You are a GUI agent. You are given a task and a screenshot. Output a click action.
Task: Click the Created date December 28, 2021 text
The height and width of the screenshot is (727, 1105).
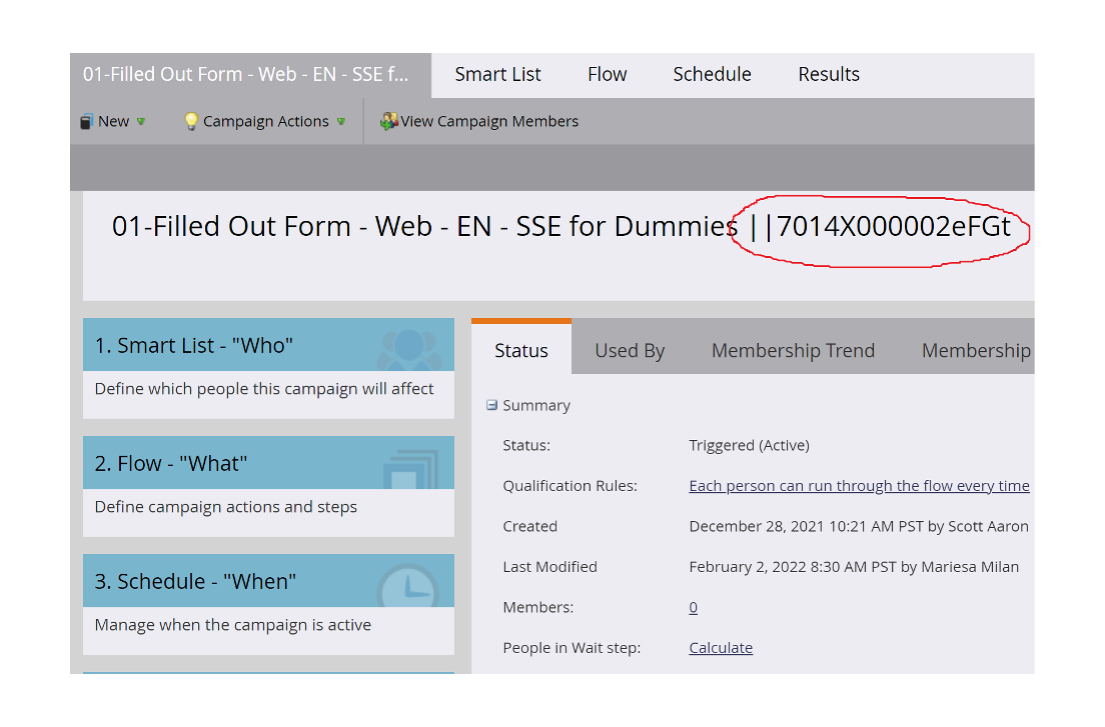(x=859, y=527)
